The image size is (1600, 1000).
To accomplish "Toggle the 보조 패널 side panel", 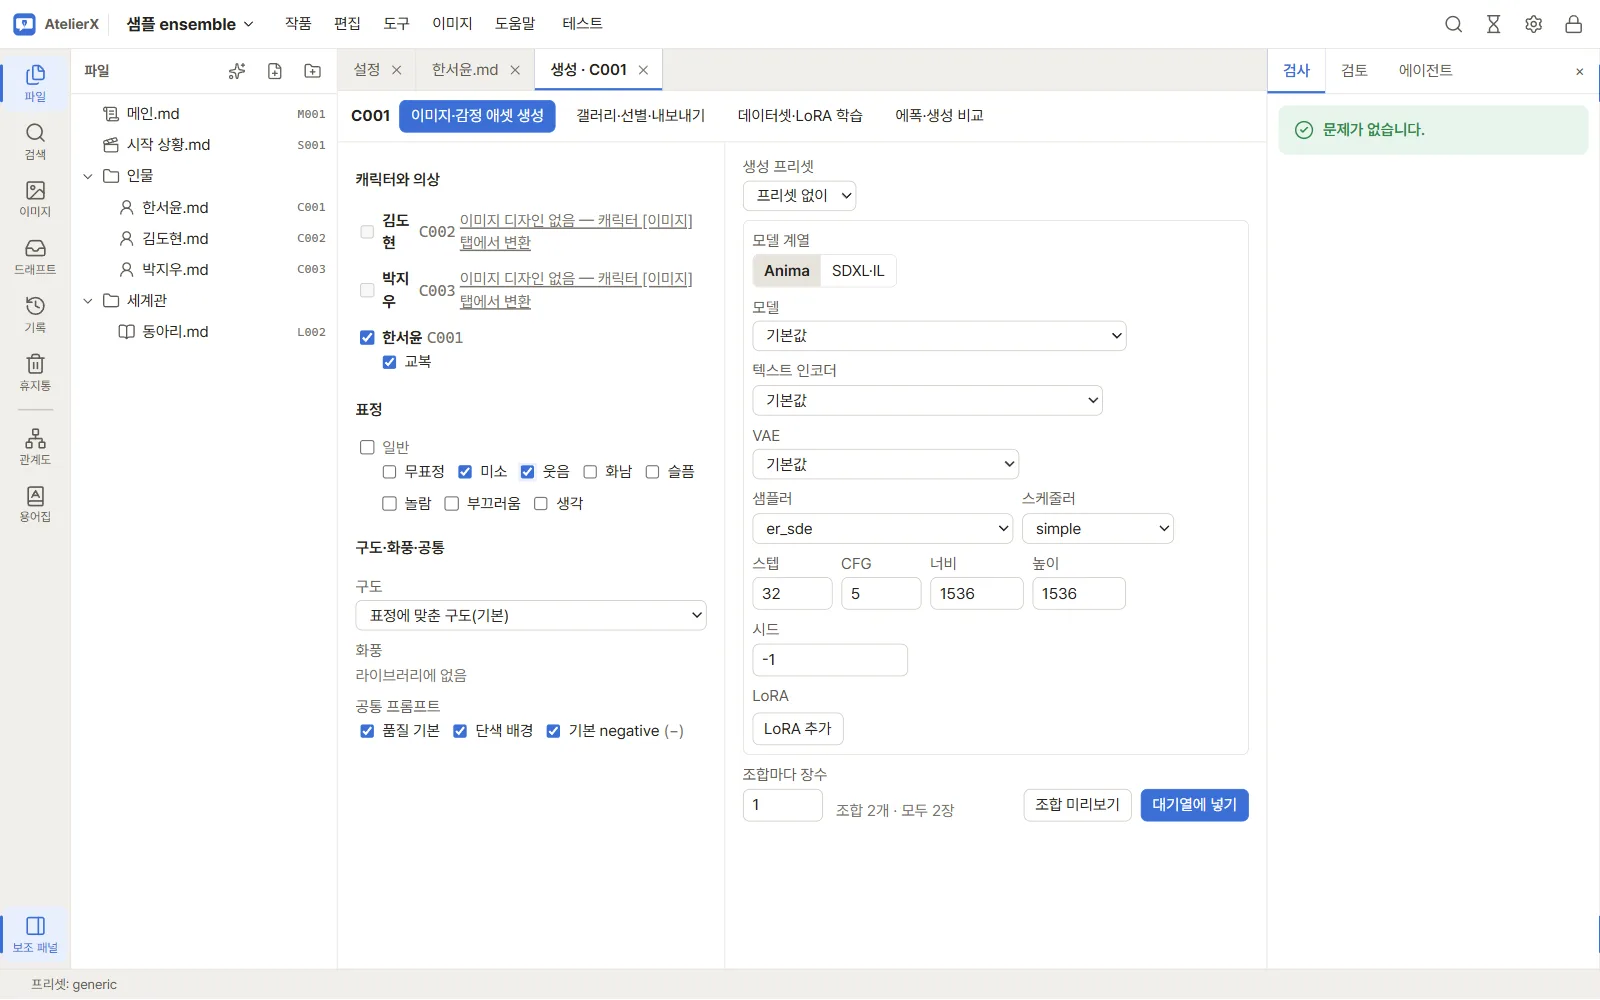I will [35, 934].
